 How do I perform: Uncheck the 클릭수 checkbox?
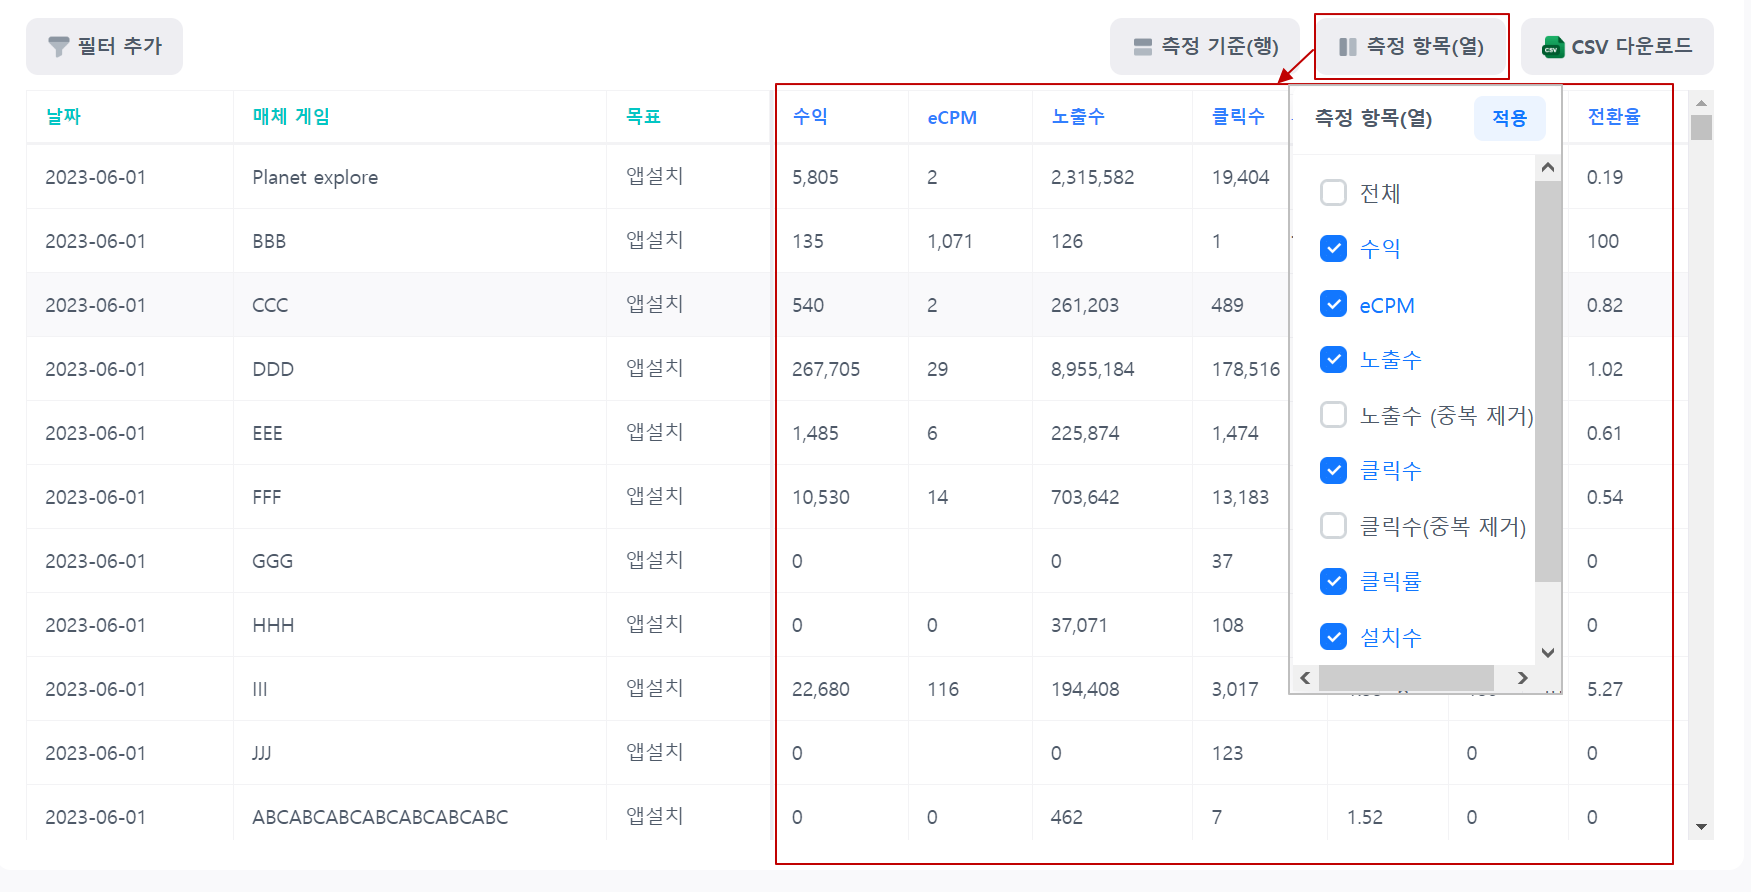point(1333,470)
